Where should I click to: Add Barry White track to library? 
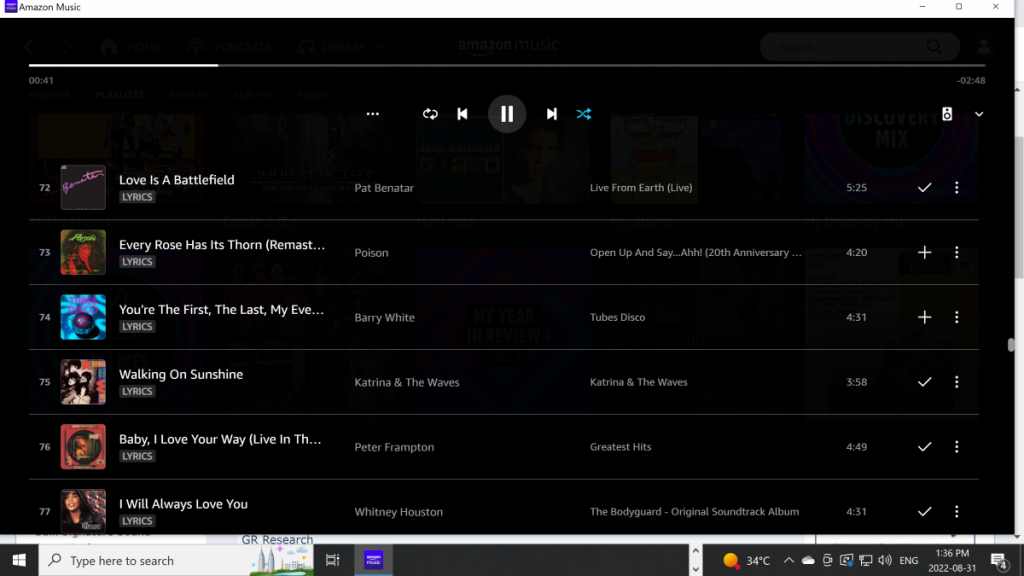[x=924, y=317]
